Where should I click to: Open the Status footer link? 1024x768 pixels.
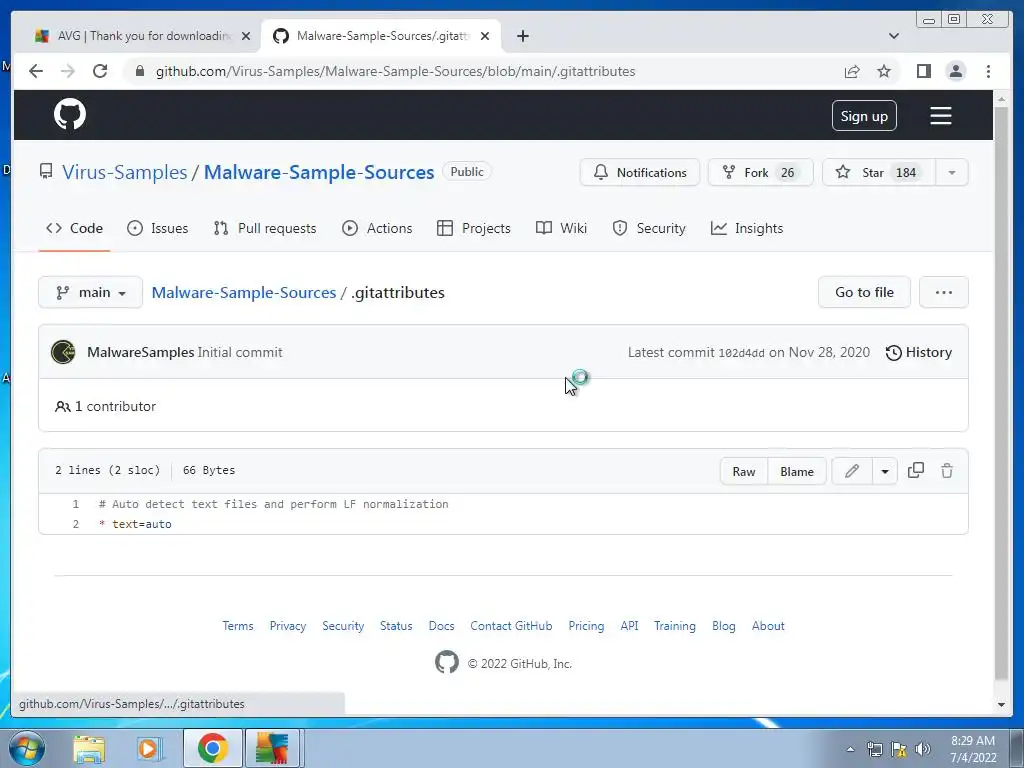pos(396,626)
